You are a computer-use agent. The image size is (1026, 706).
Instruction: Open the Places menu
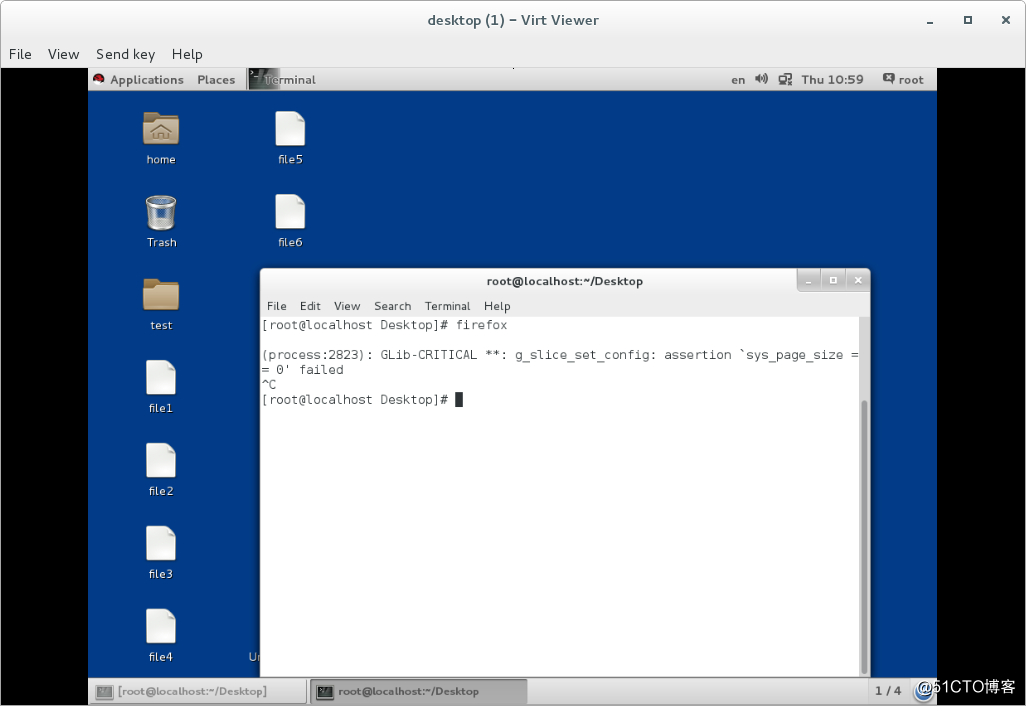pyautogui.click(x=216, y=79)
